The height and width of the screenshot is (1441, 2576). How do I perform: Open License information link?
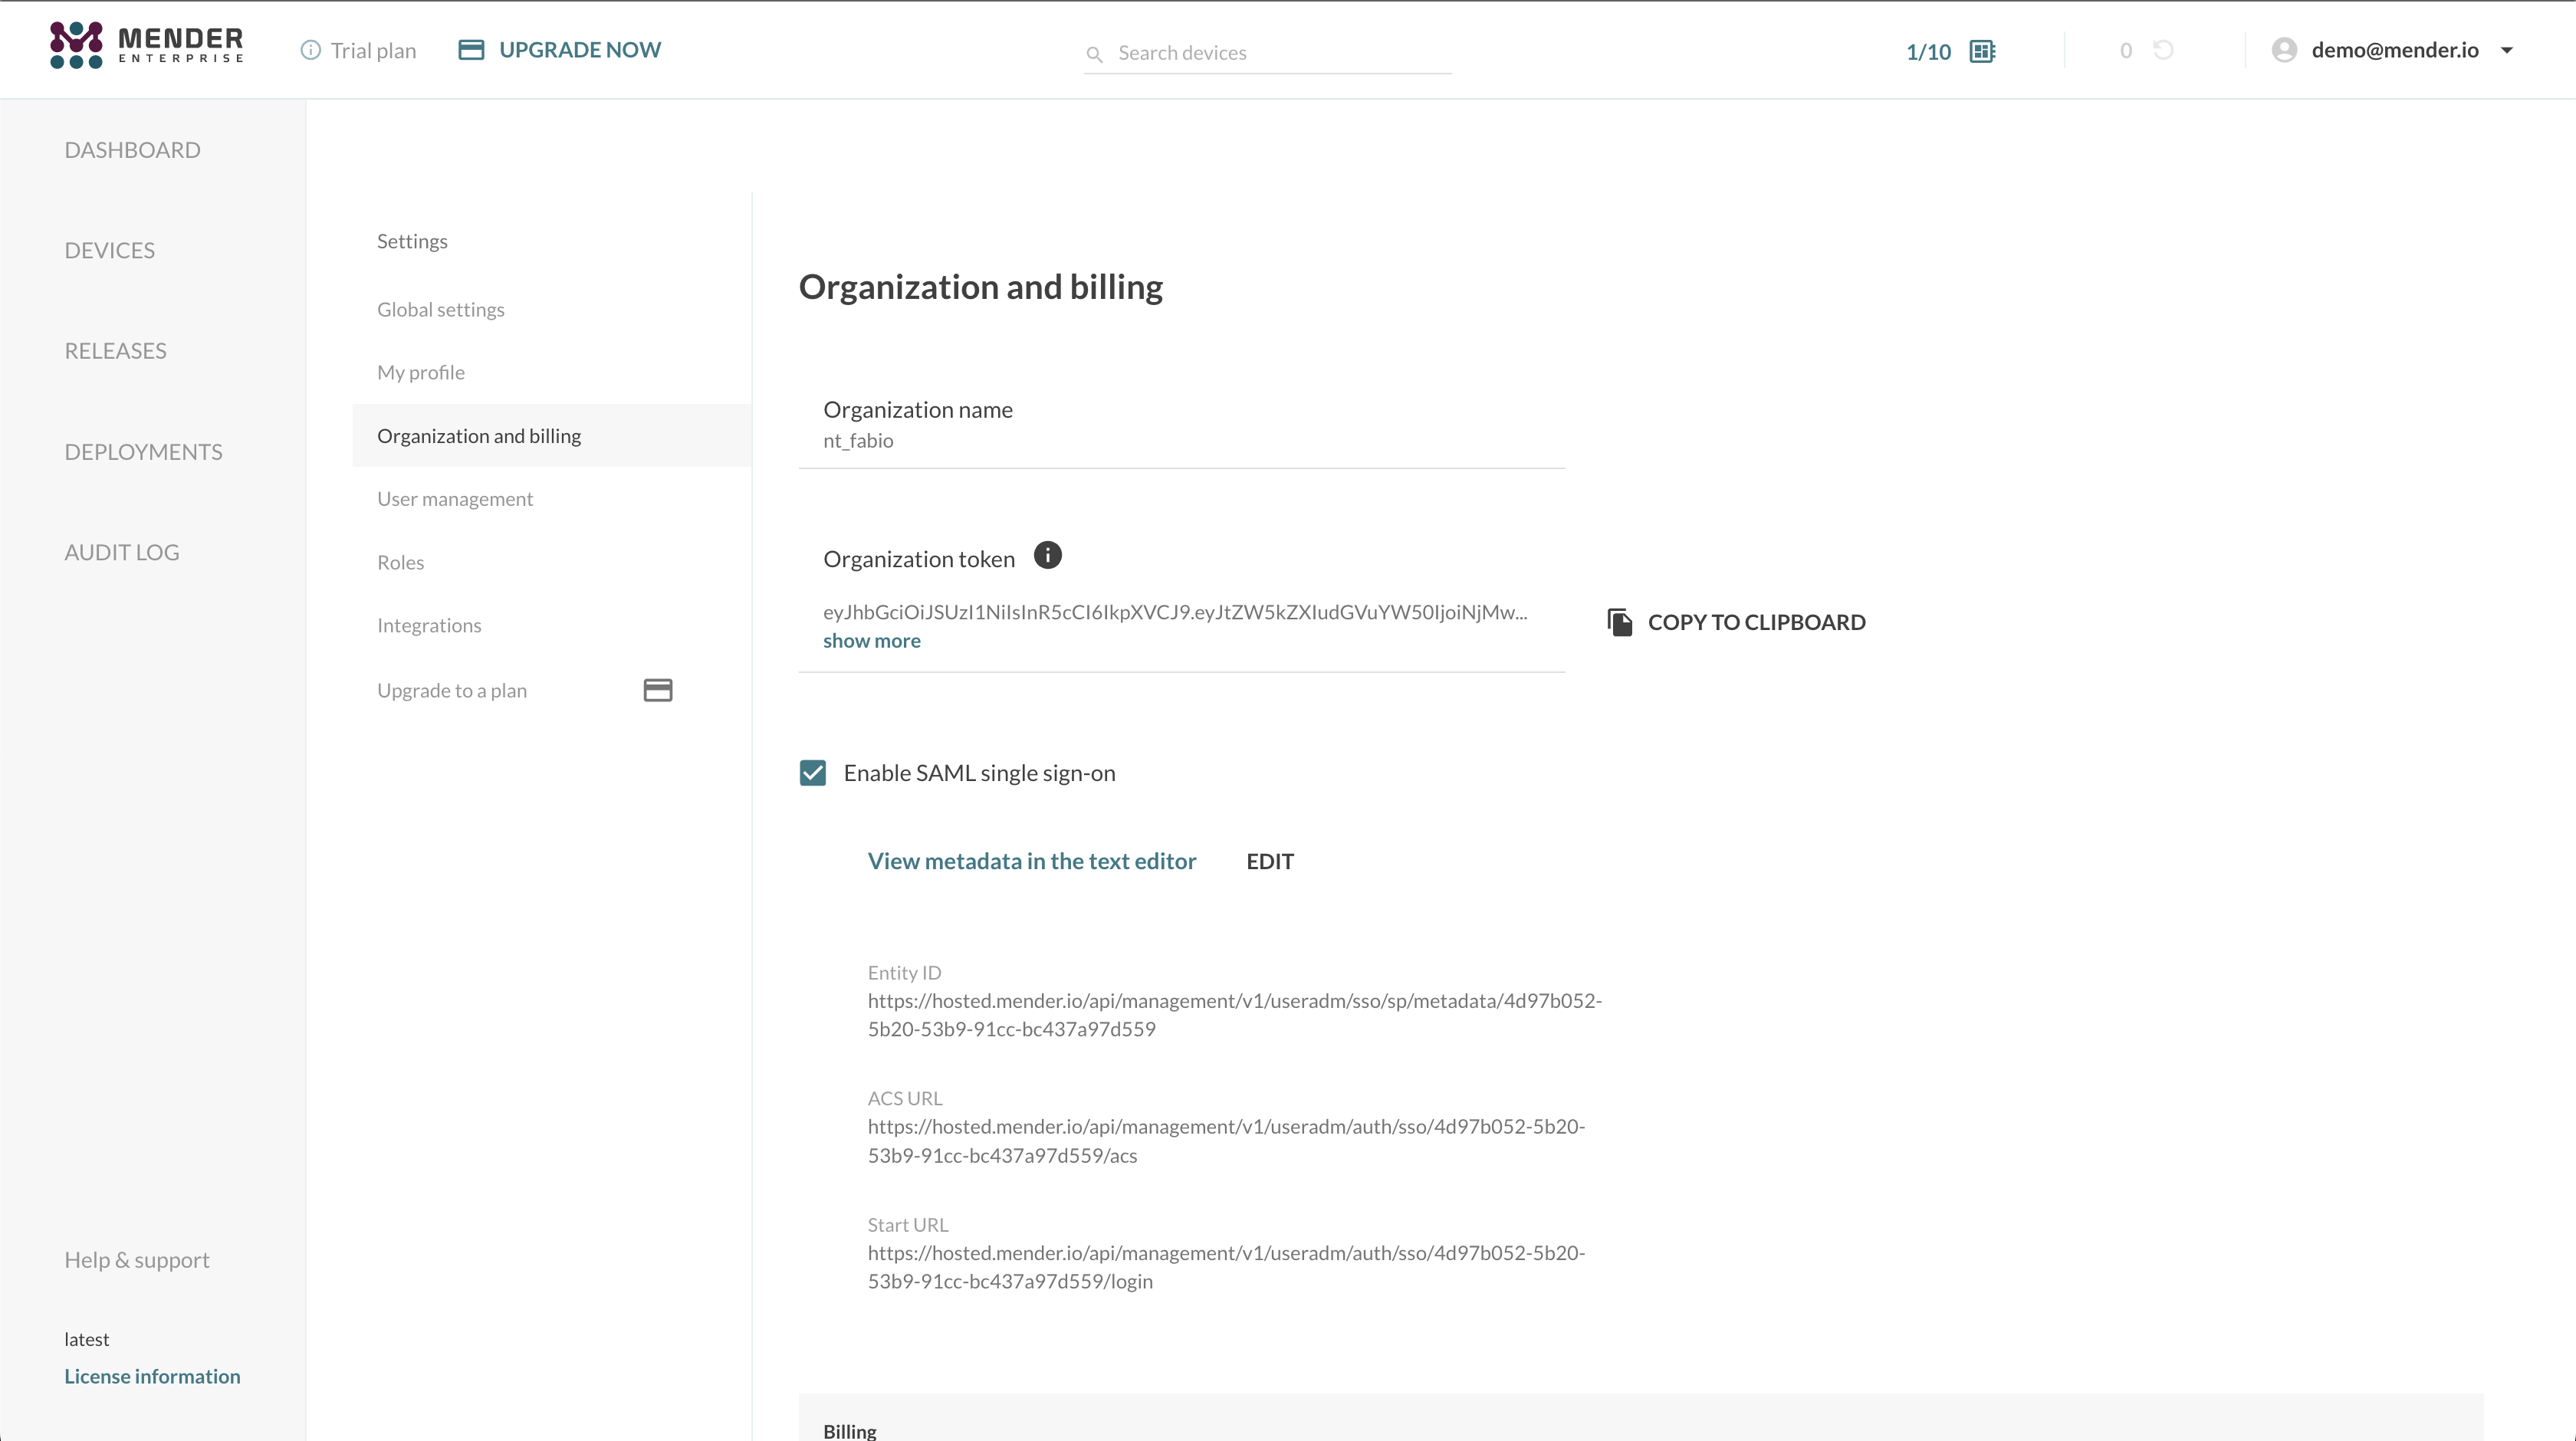pos(152,1376)
